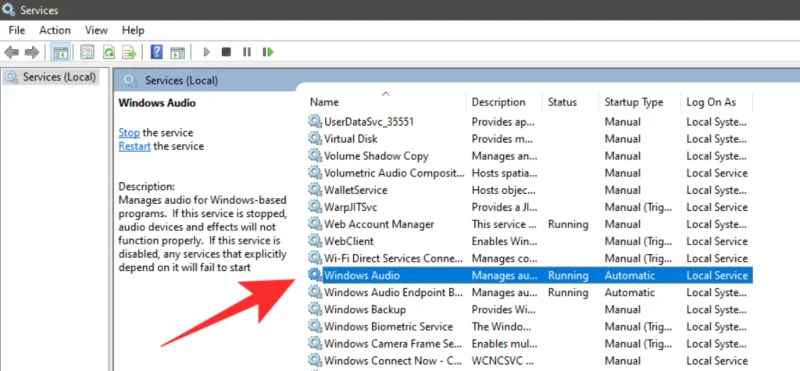This screenshot has height=371, width=800.
Task: Open the Properties toolbar icon
Action: [88, 52]
